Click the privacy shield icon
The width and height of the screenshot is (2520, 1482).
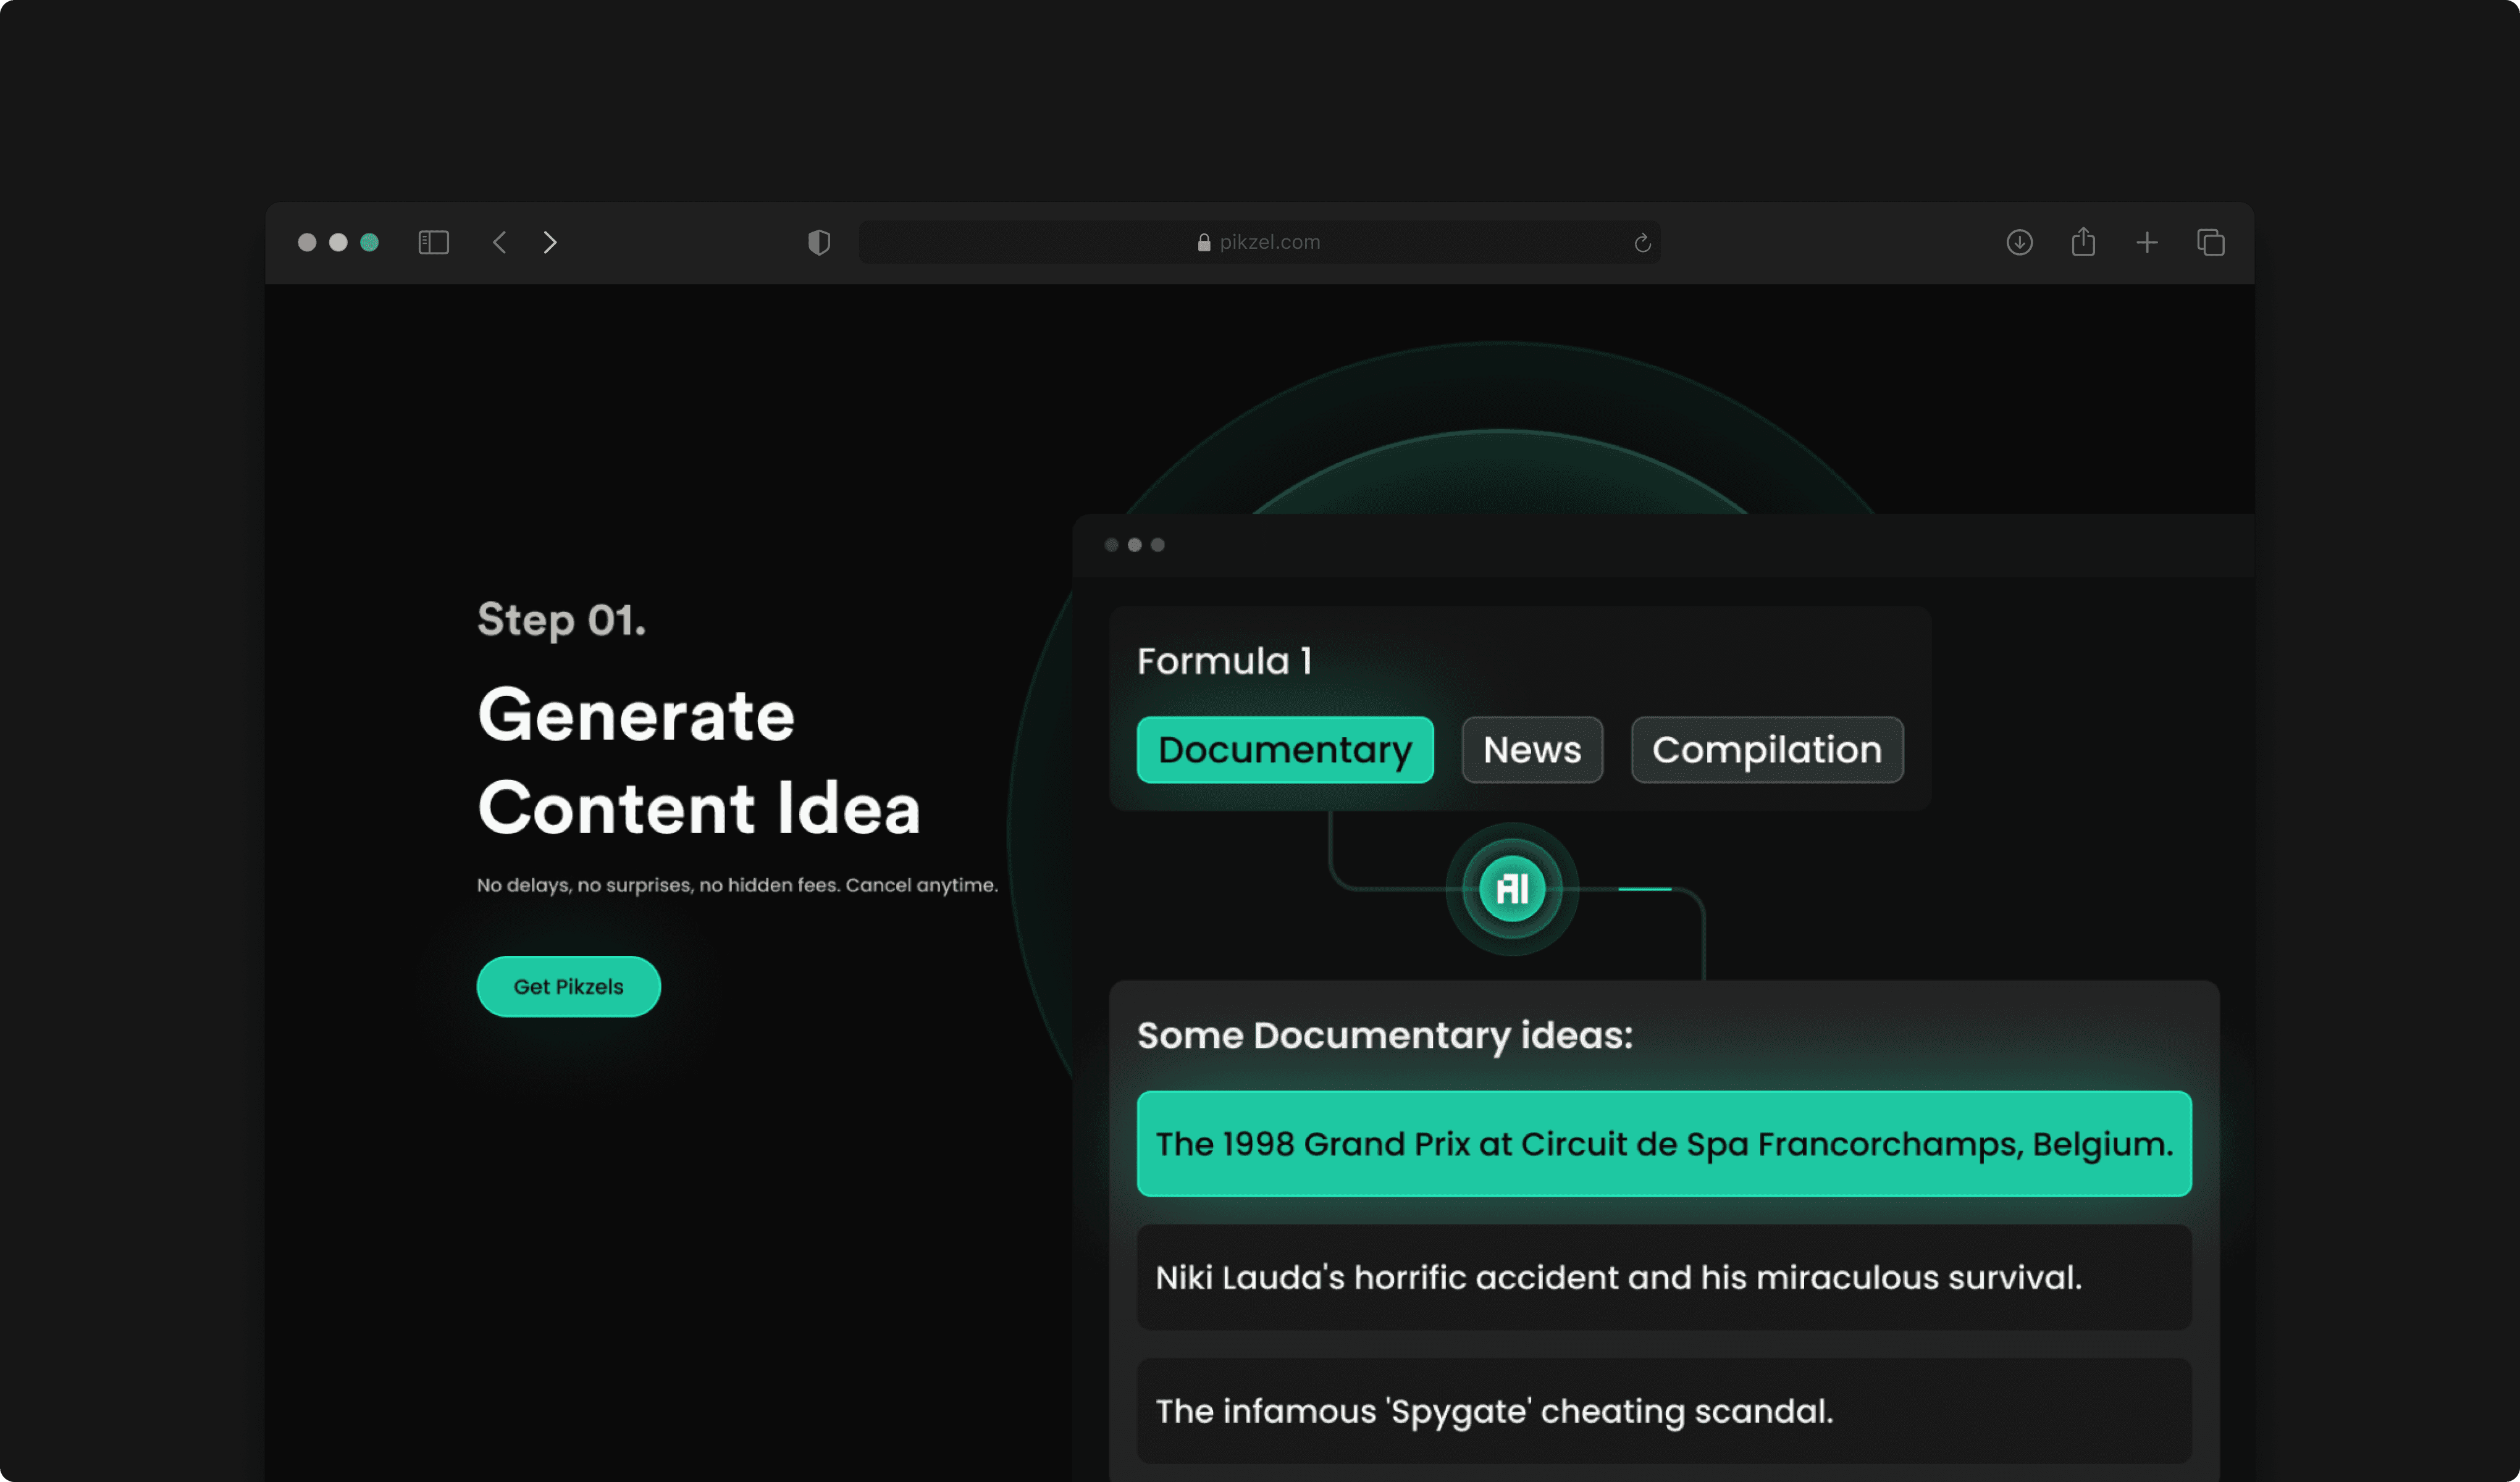point(819,243)
